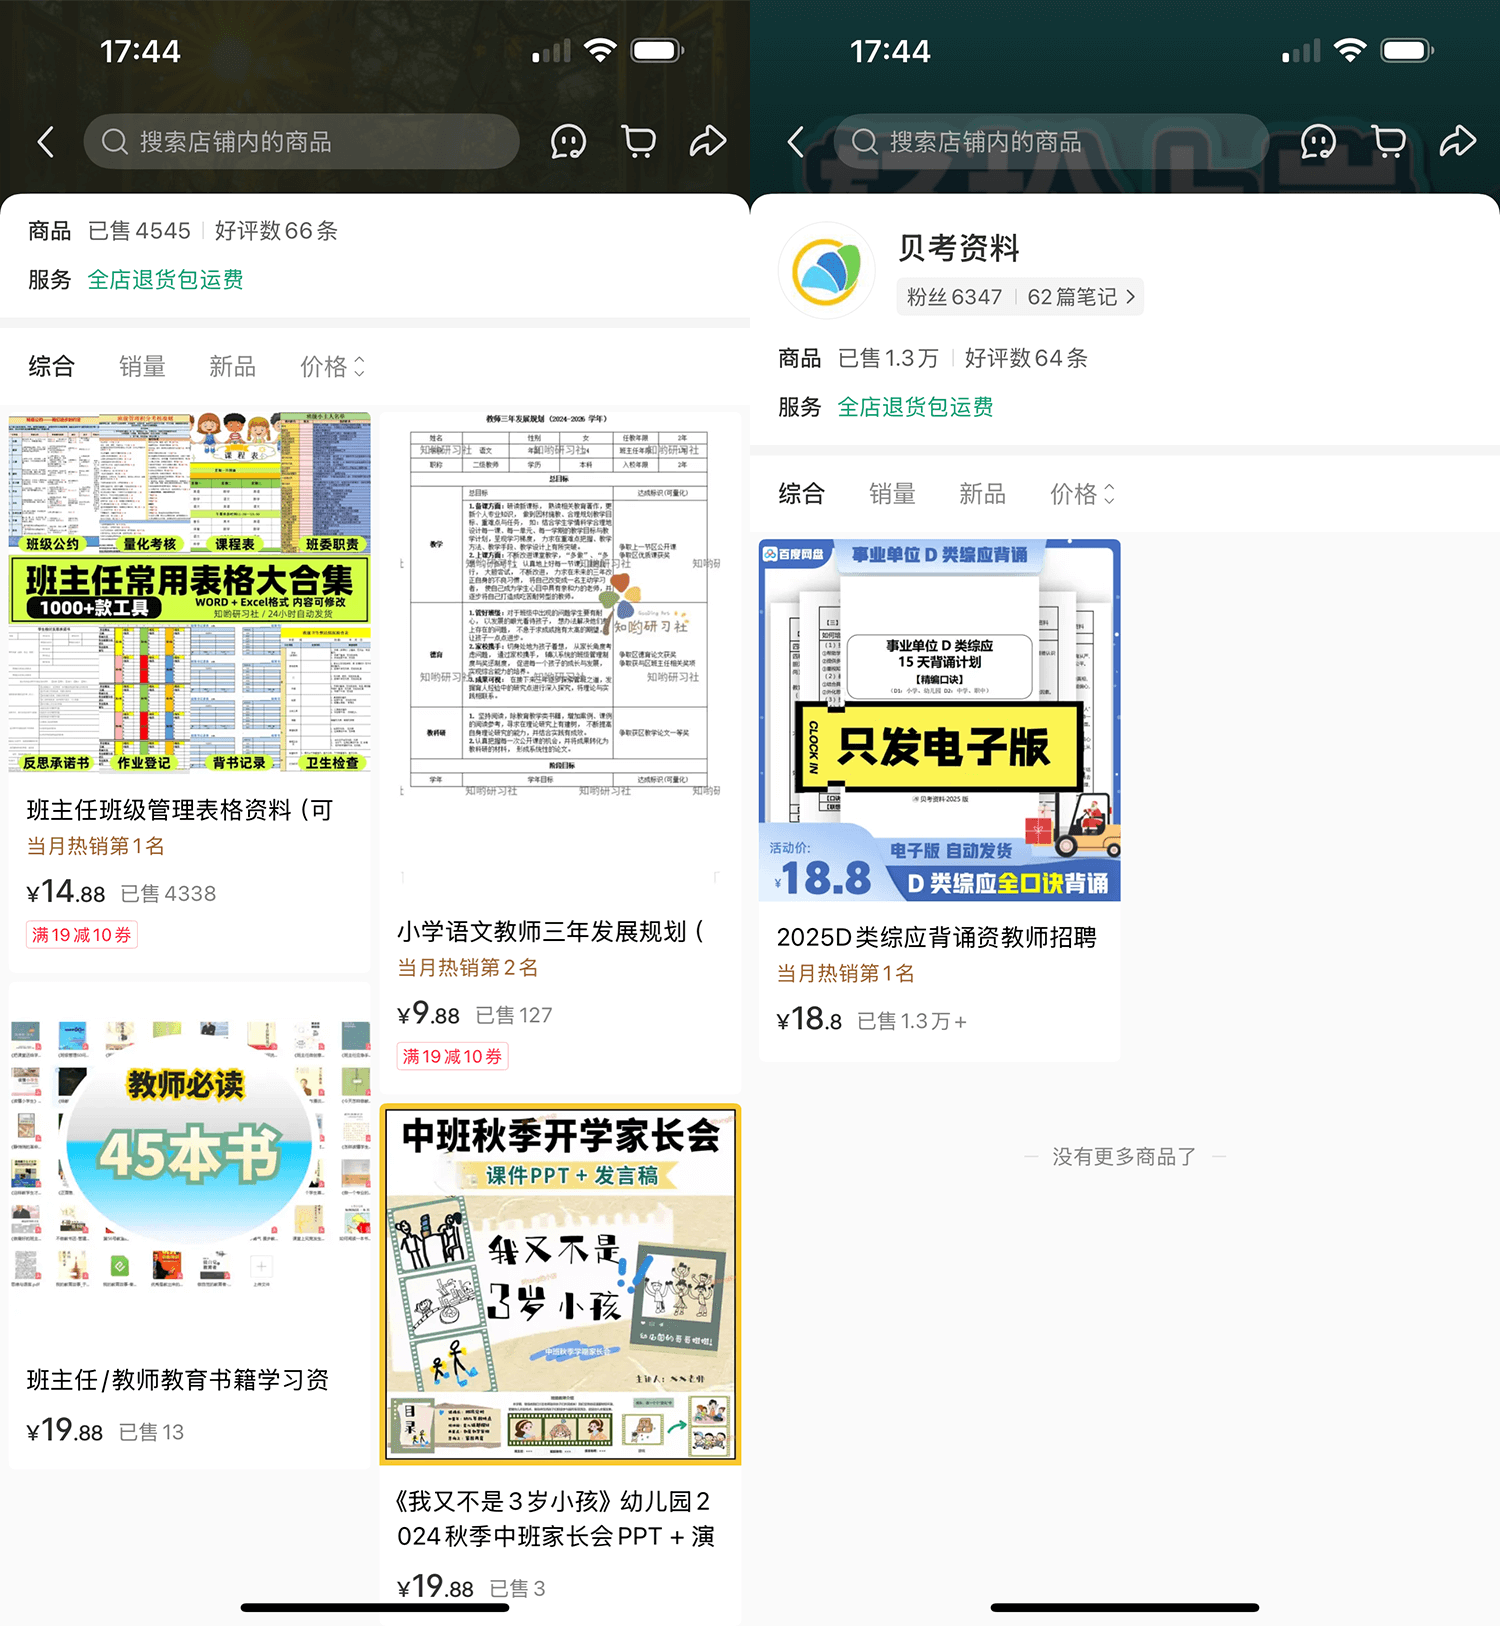Screen dimensions: 1500x1626
Task: Share the 贝考资料 shop
Action: (1458, 142)
